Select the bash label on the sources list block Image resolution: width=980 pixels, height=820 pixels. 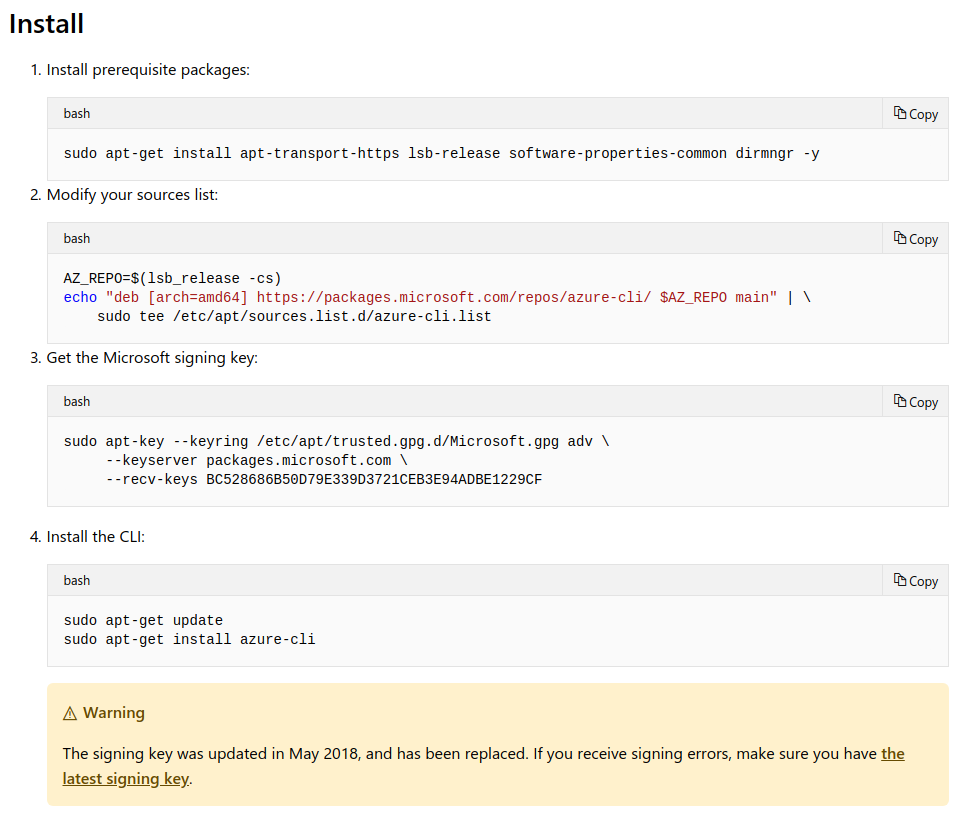click(x=76, y=238)
